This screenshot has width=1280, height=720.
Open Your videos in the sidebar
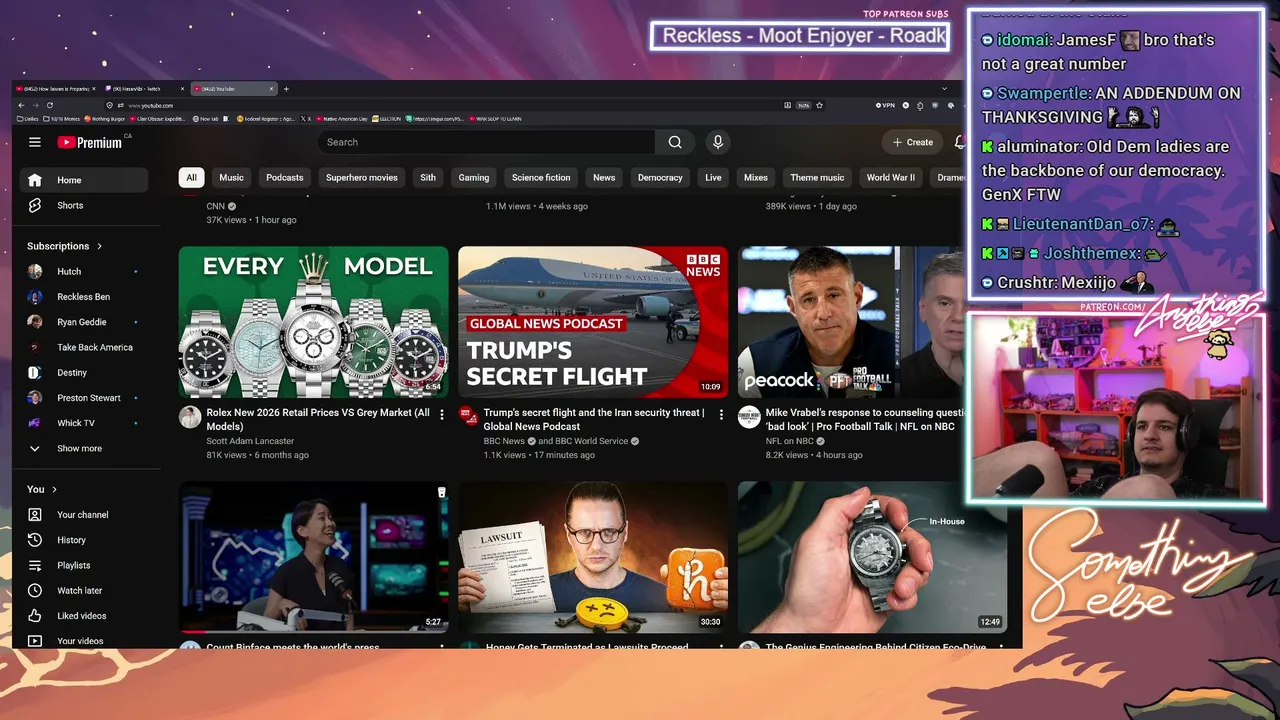(x=84, y=641)
